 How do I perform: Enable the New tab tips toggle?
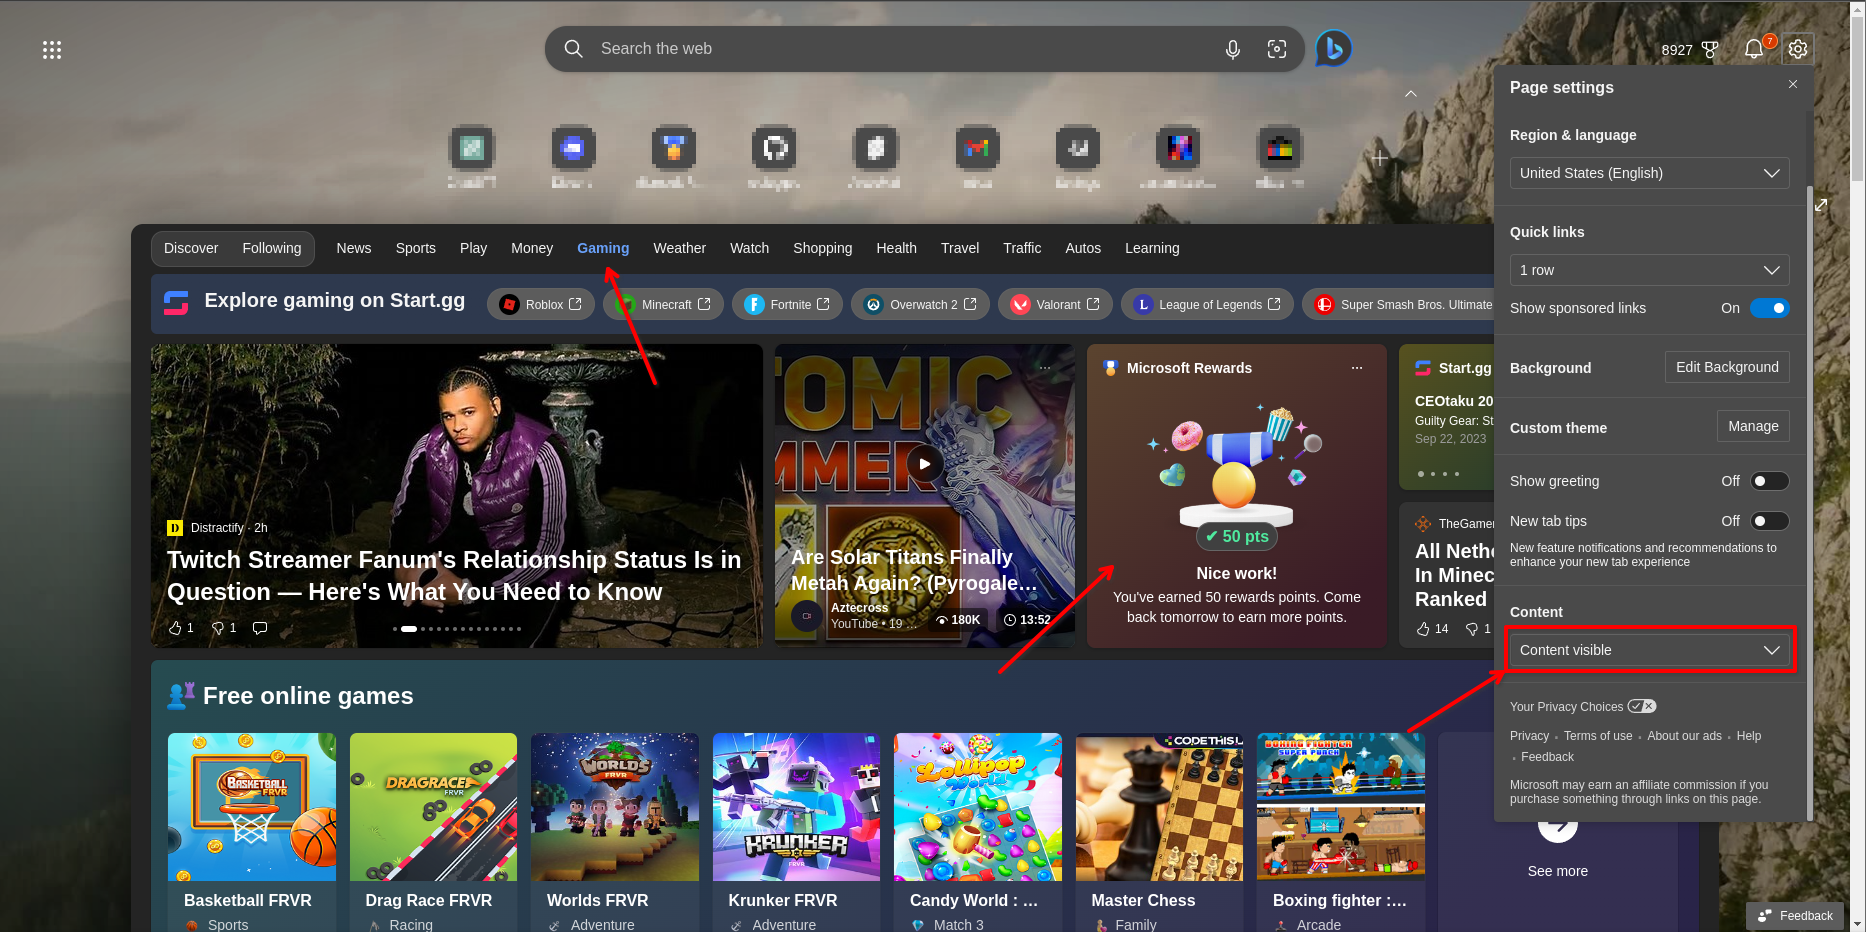pyautogui.click(x=1769, y=521)
